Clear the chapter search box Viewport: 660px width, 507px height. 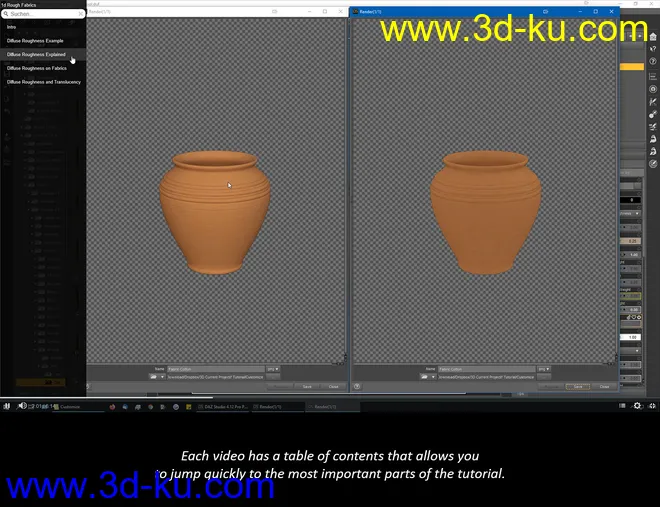click(81, 14)
